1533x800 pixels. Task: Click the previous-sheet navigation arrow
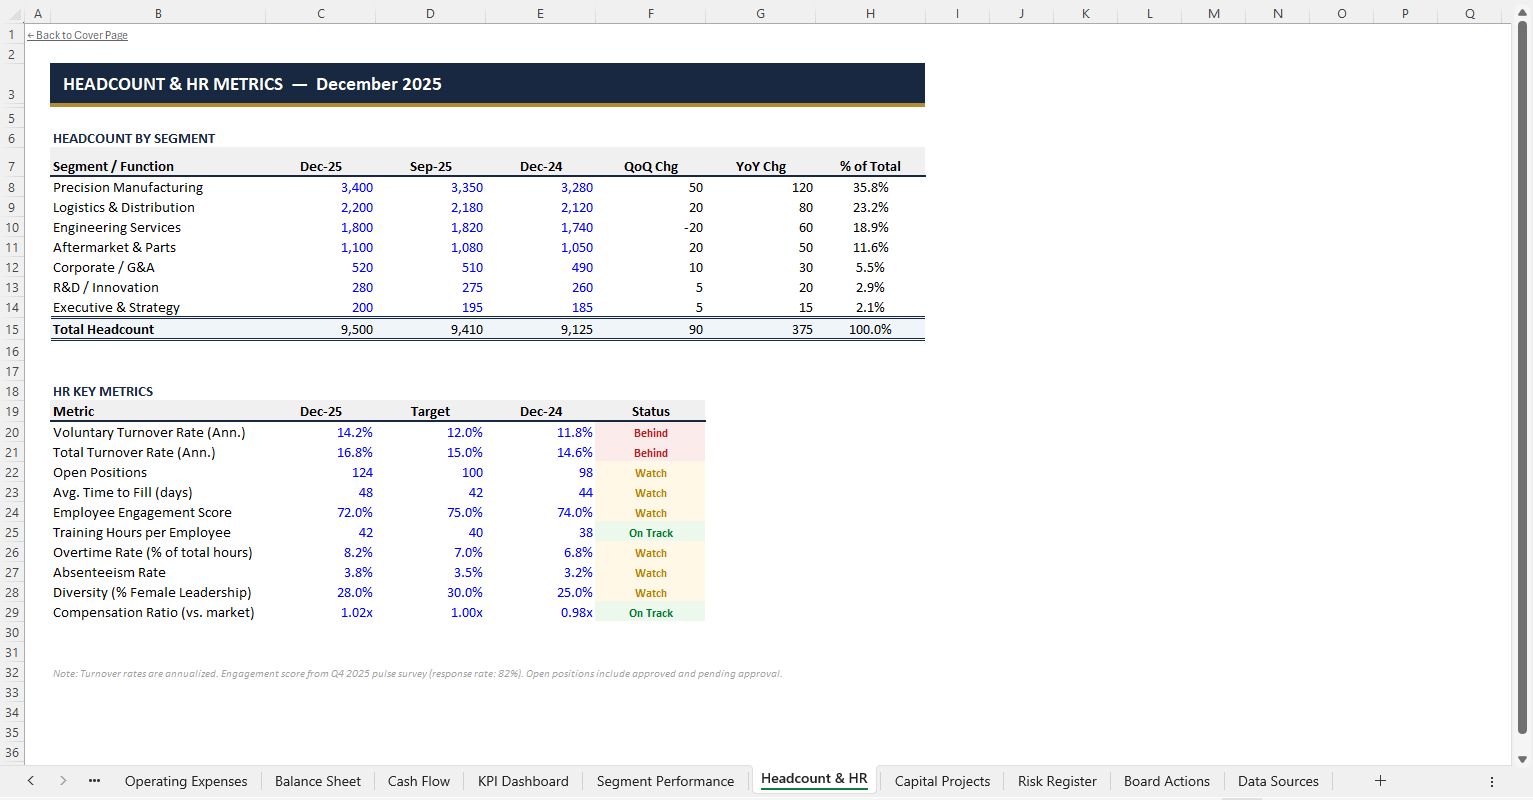(30, 780)
